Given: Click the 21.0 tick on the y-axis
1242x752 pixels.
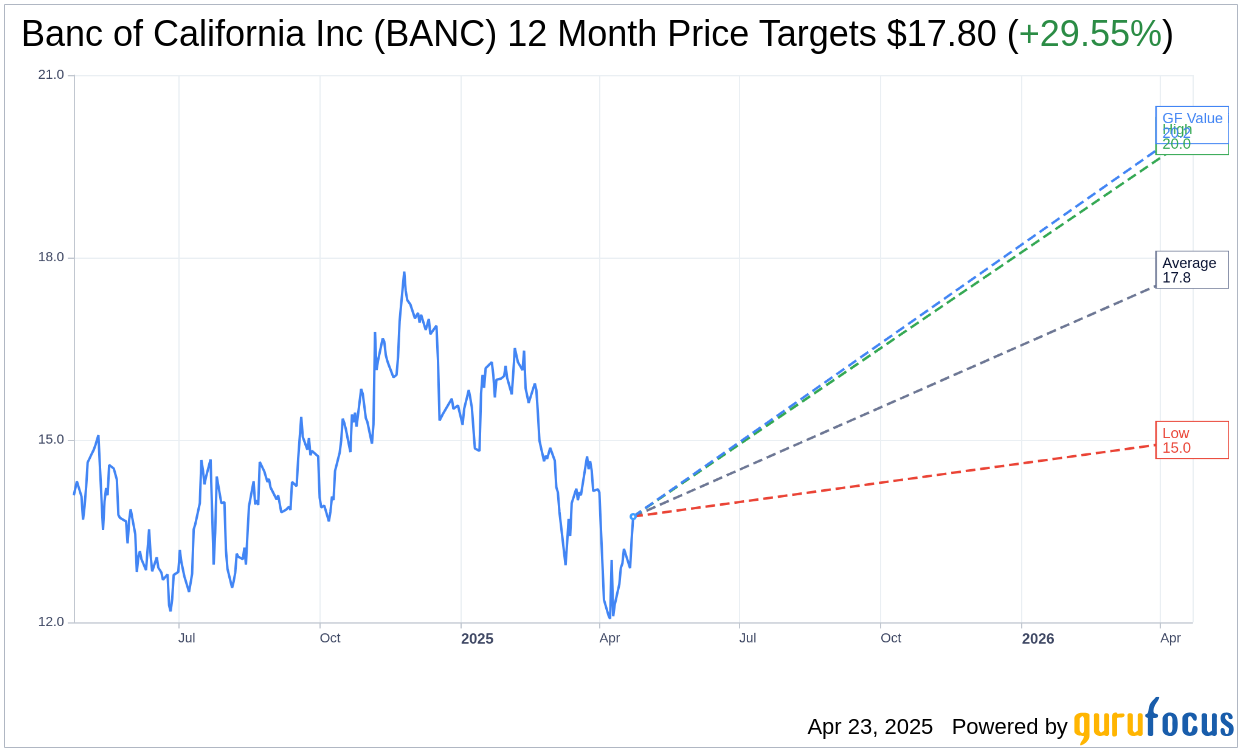Looking at the screenshot, I should point(51,75).
